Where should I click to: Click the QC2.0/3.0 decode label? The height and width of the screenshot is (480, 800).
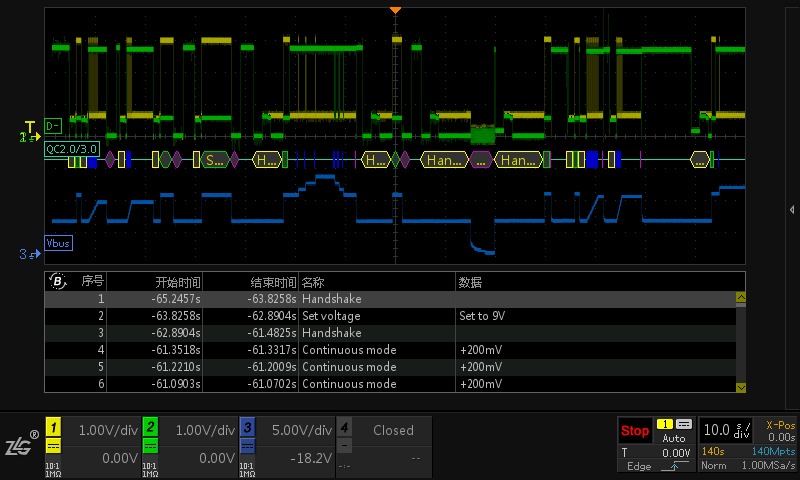tap(72, 149)
